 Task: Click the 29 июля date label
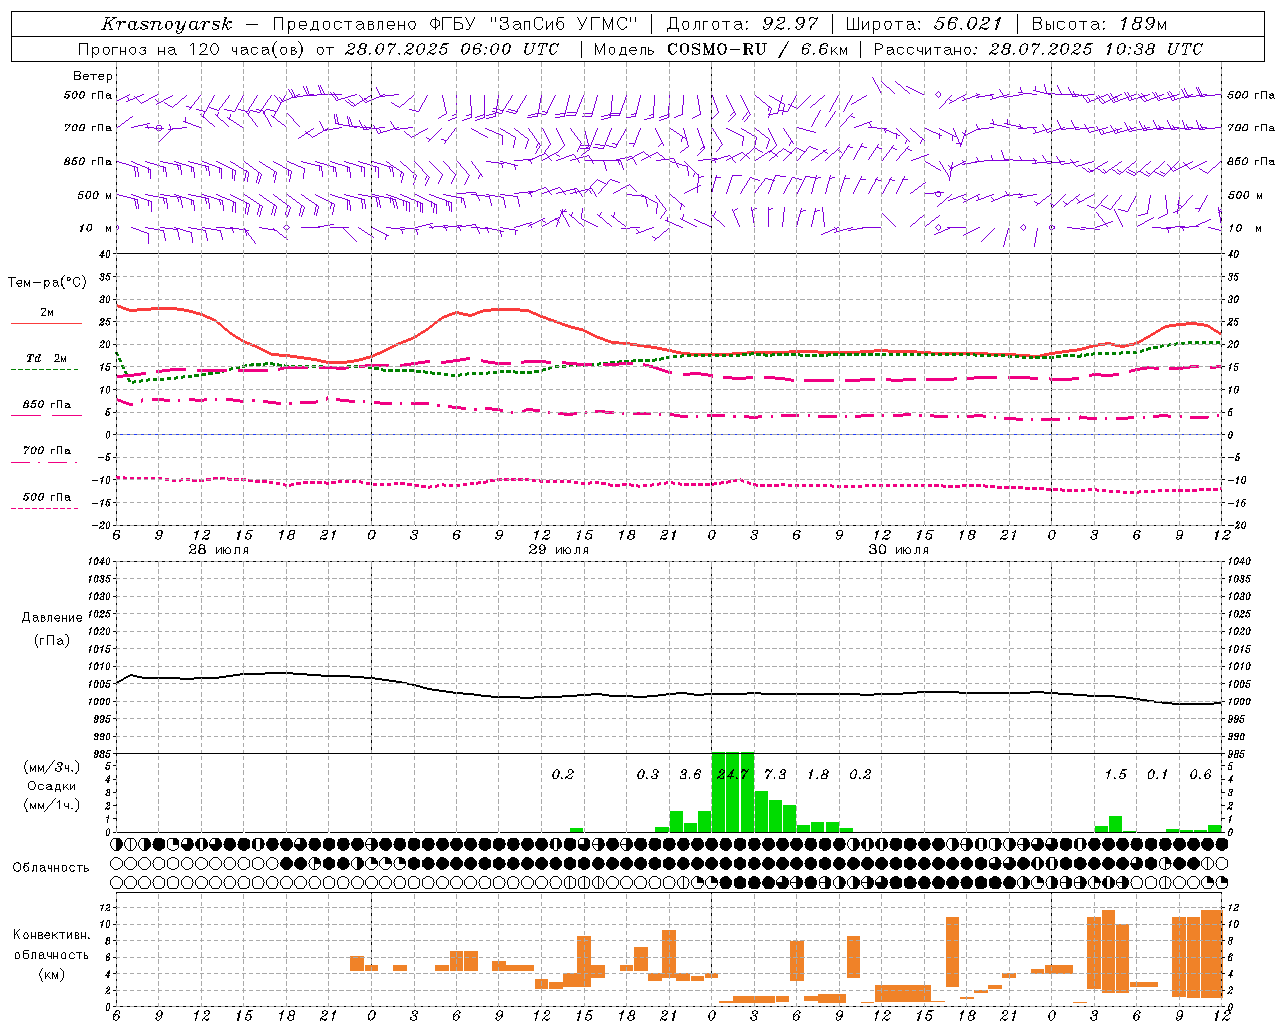click(x=559, y=550)
